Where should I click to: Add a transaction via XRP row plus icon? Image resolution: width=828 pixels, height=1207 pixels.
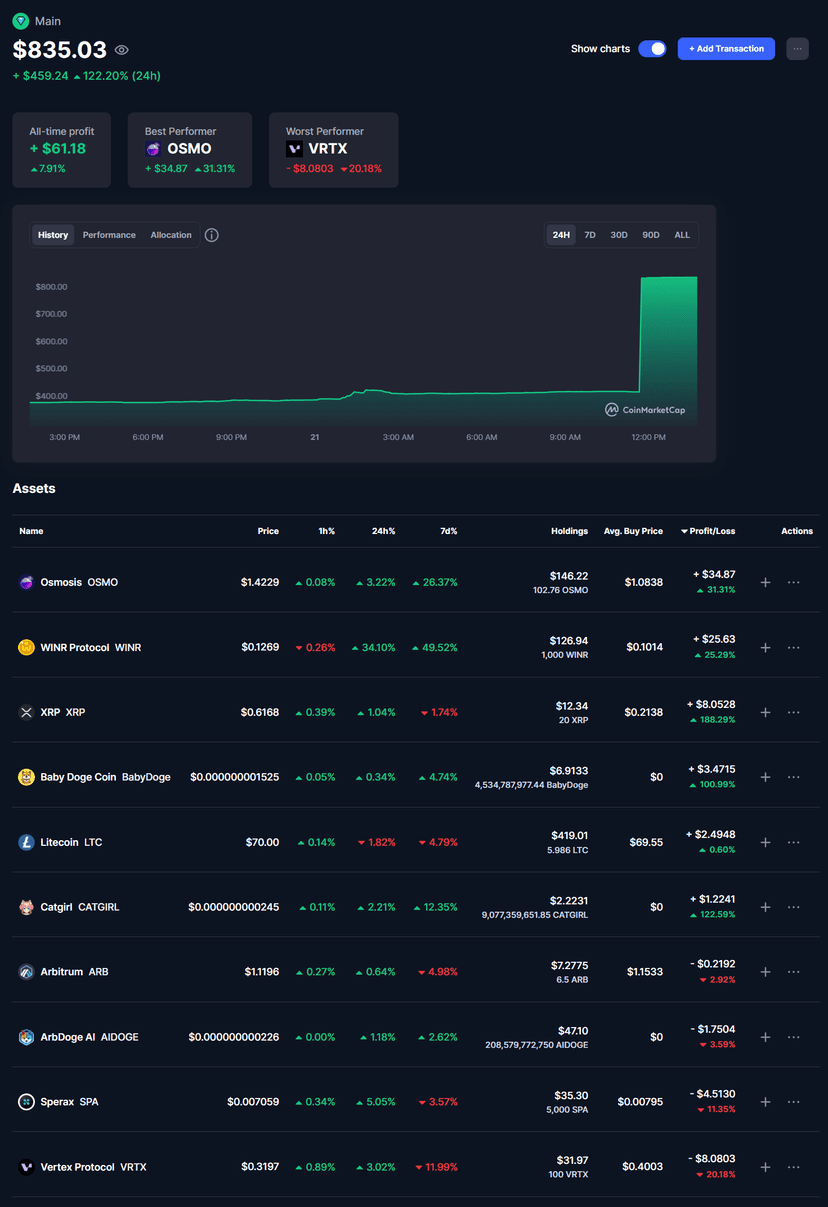click(x=765, y=712)
